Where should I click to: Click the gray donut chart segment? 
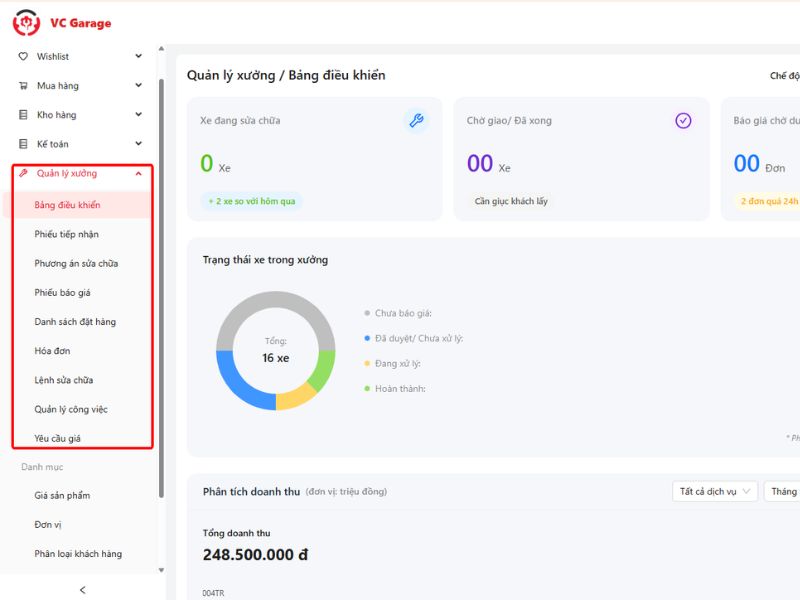[x=276, y=301]
